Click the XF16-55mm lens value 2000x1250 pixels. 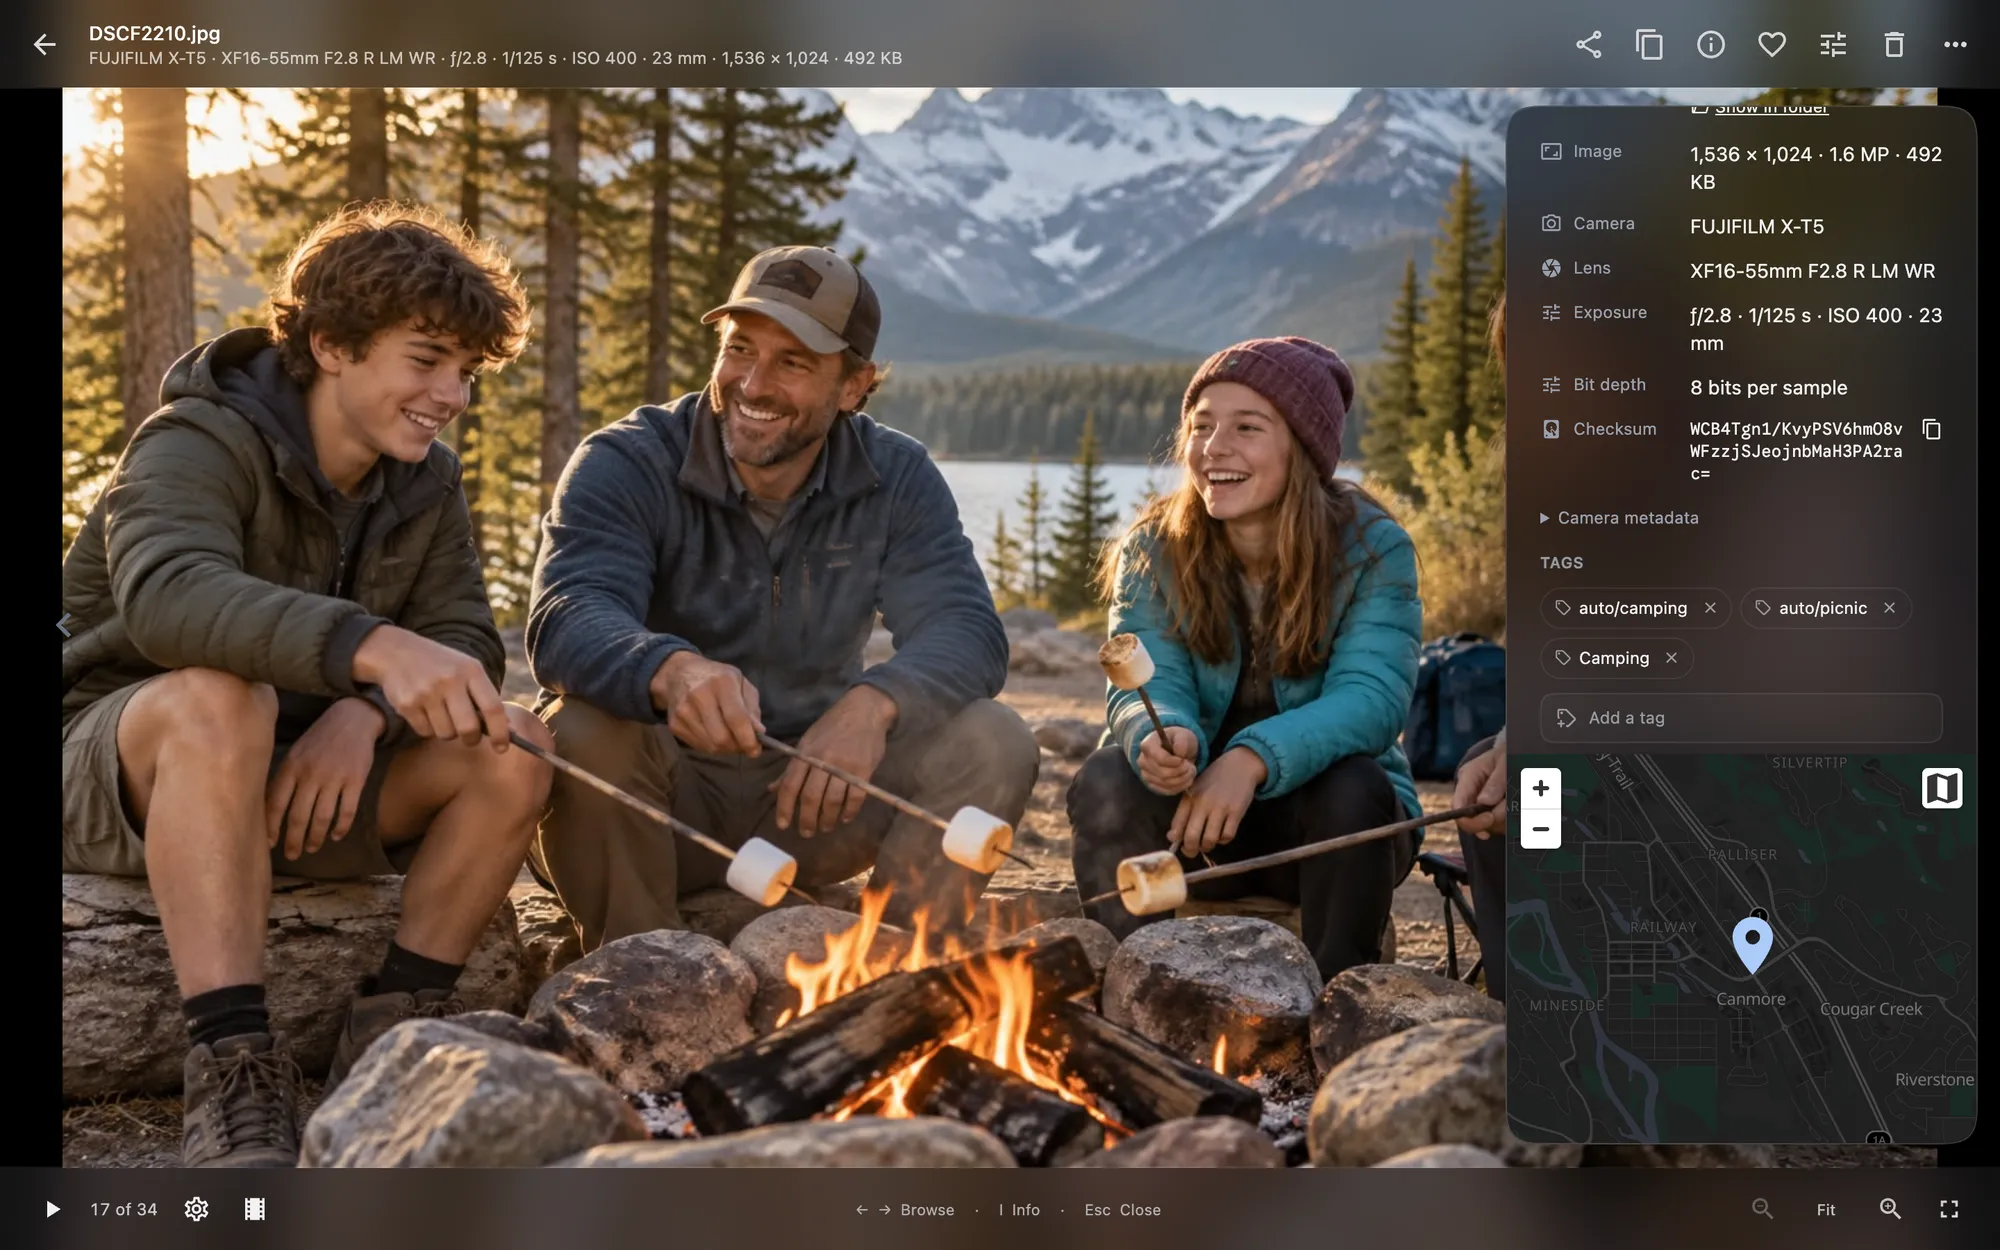pos(1812,271)
